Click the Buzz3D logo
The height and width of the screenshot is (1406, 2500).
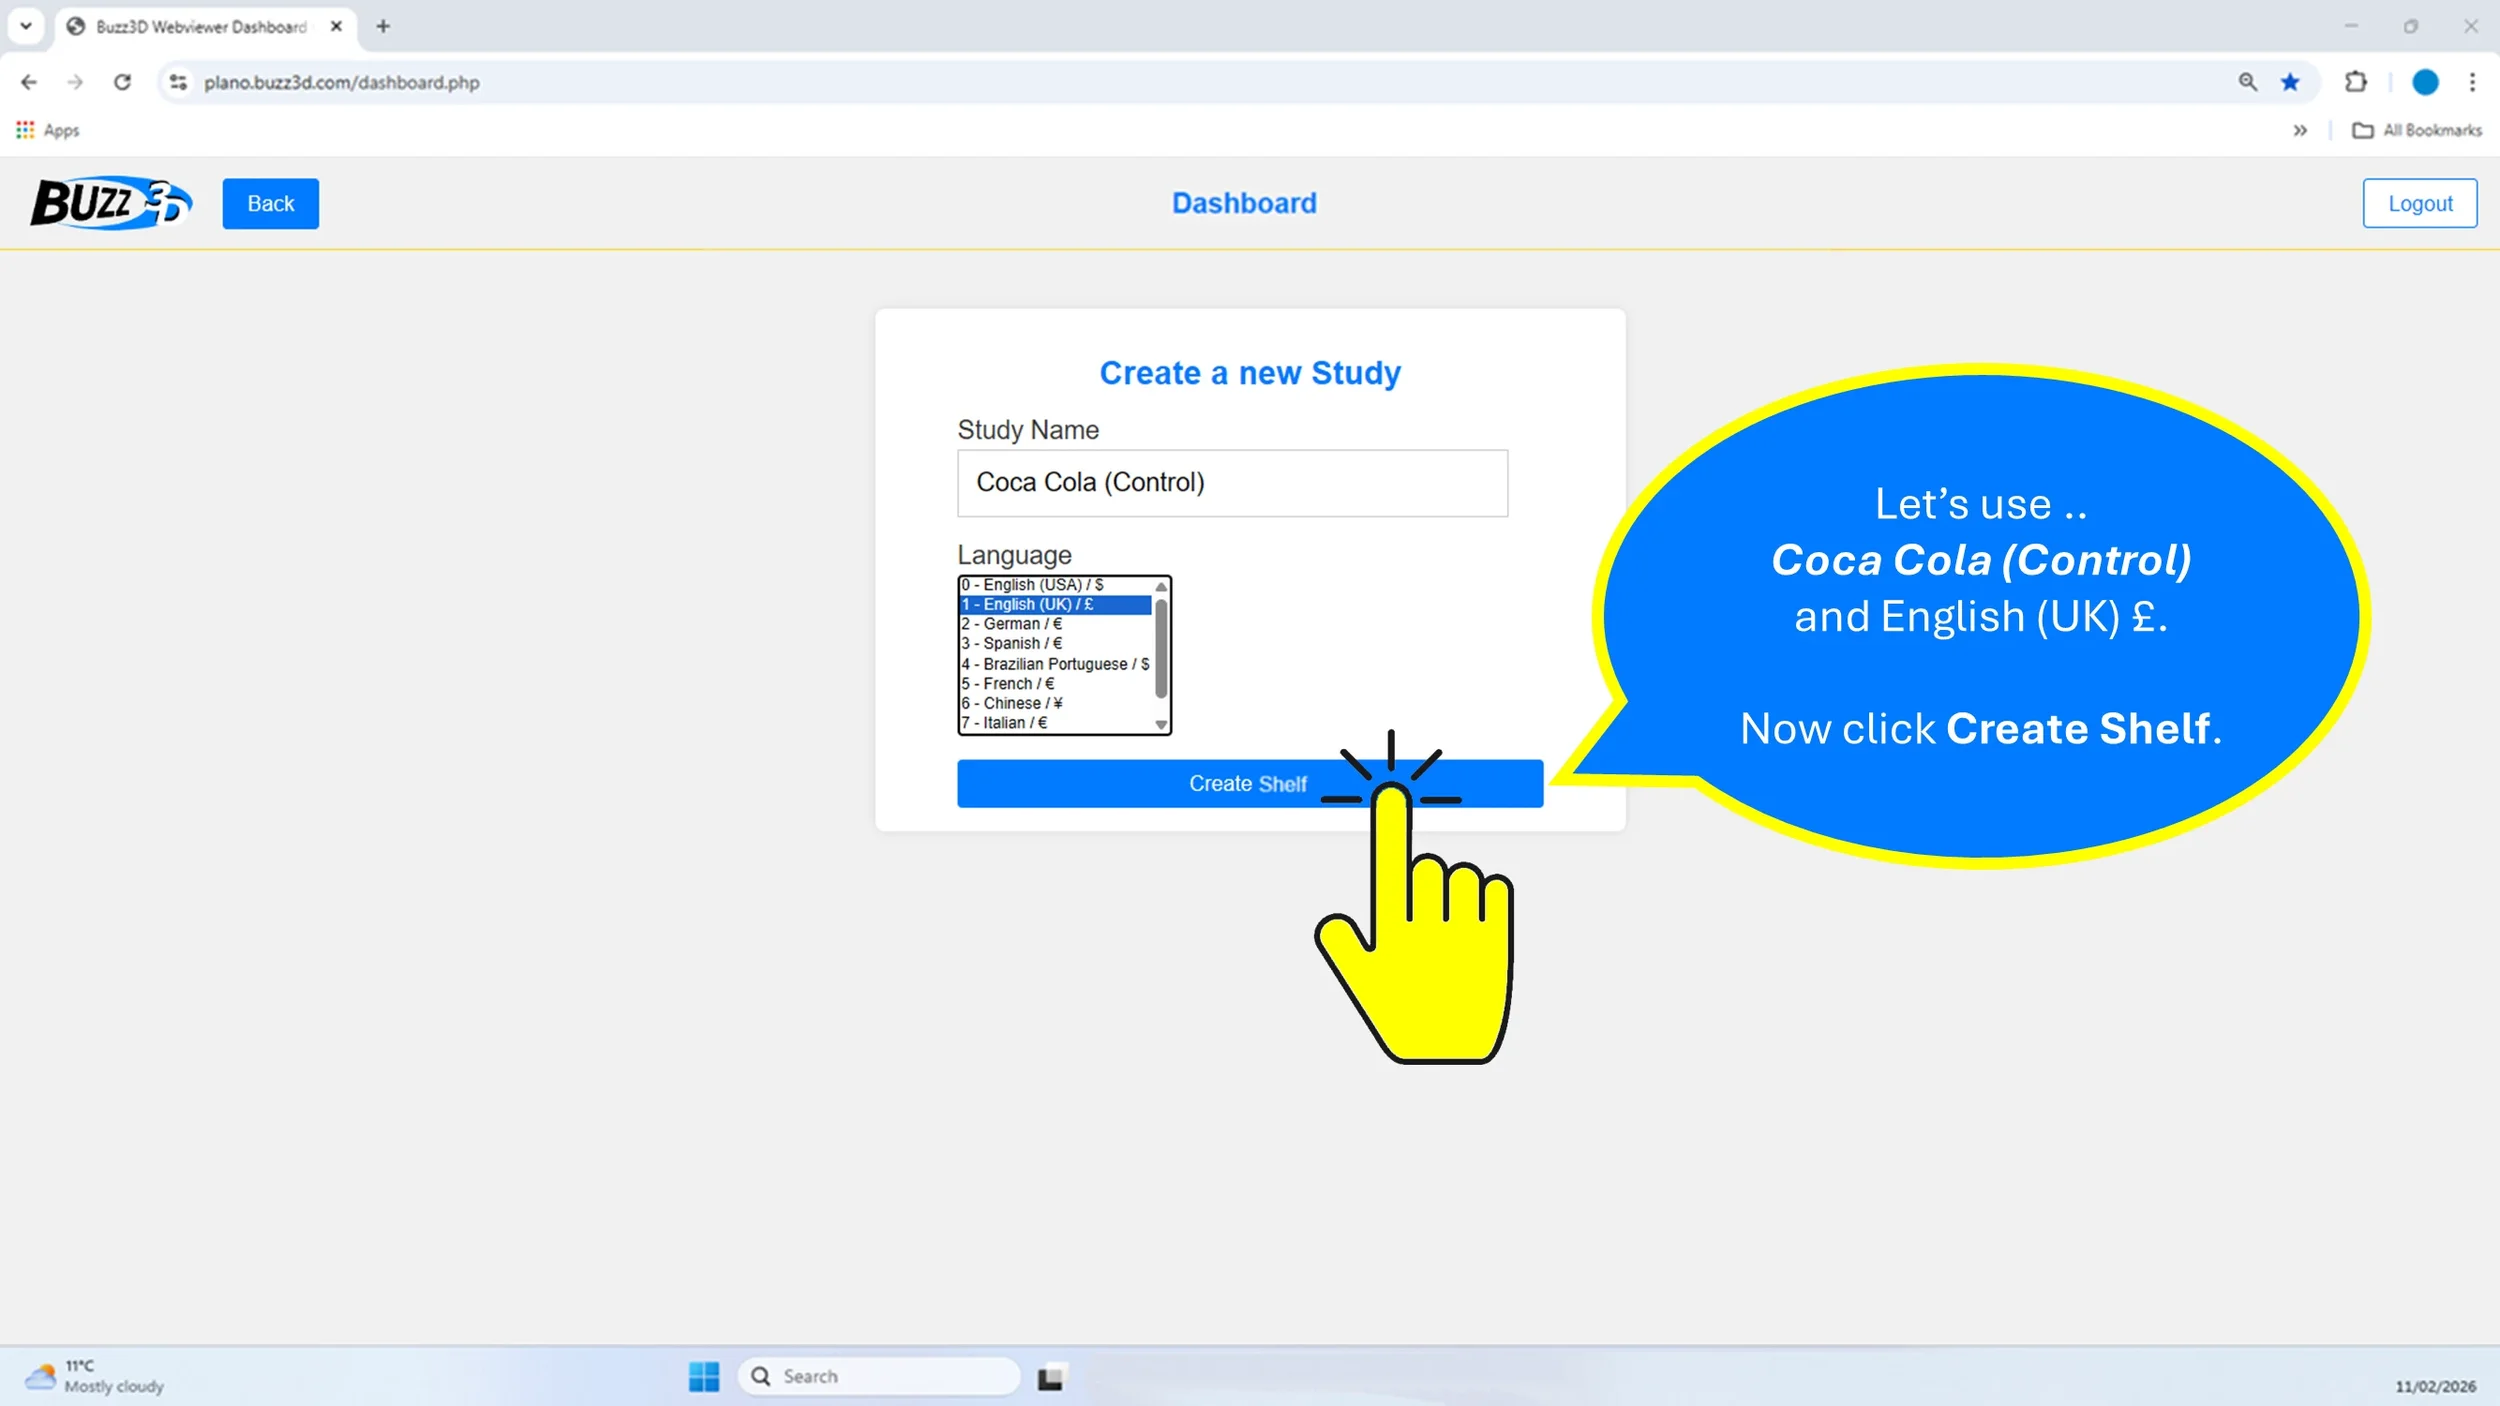point(110,203)
